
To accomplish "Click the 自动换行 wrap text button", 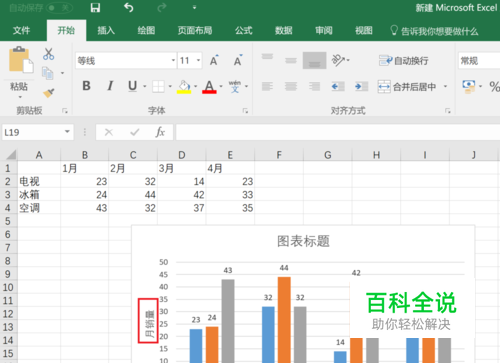I will click(404, 61).
